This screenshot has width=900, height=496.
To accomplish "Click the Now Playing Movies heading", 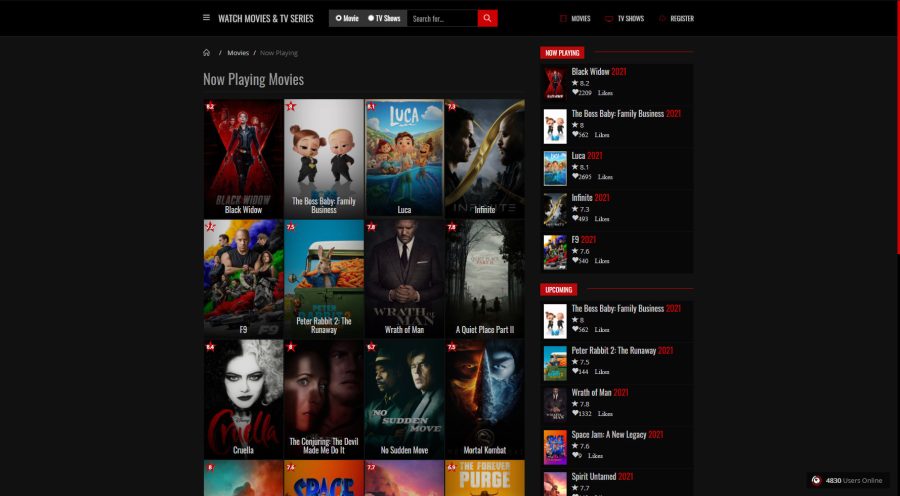I will click(x=253, y=79).
